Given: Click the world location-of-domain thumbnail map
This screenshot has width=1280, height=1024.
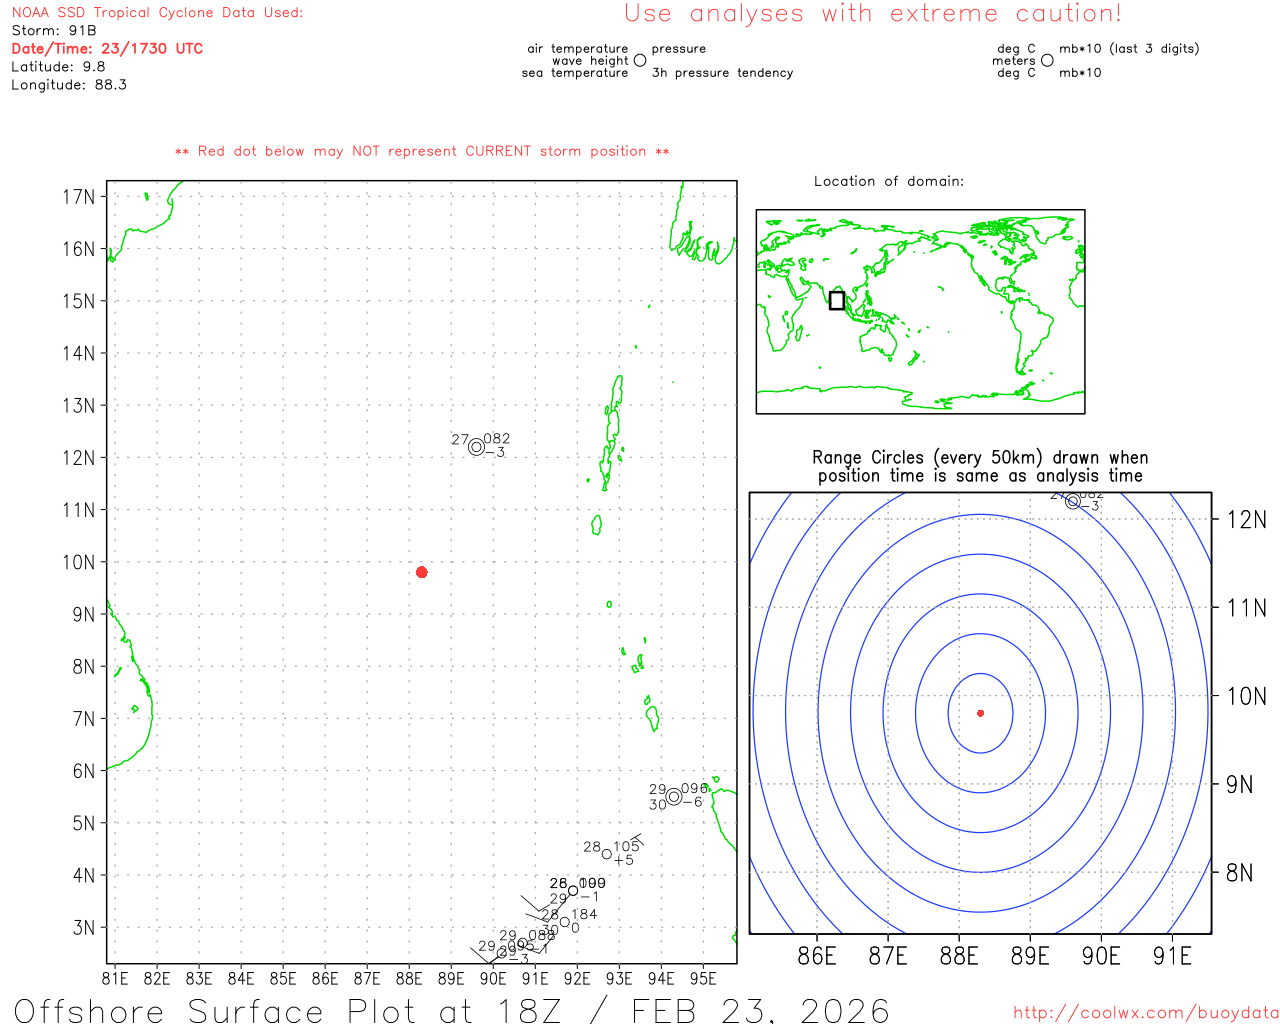Looking at the screenshot, I should click(920, 312).
